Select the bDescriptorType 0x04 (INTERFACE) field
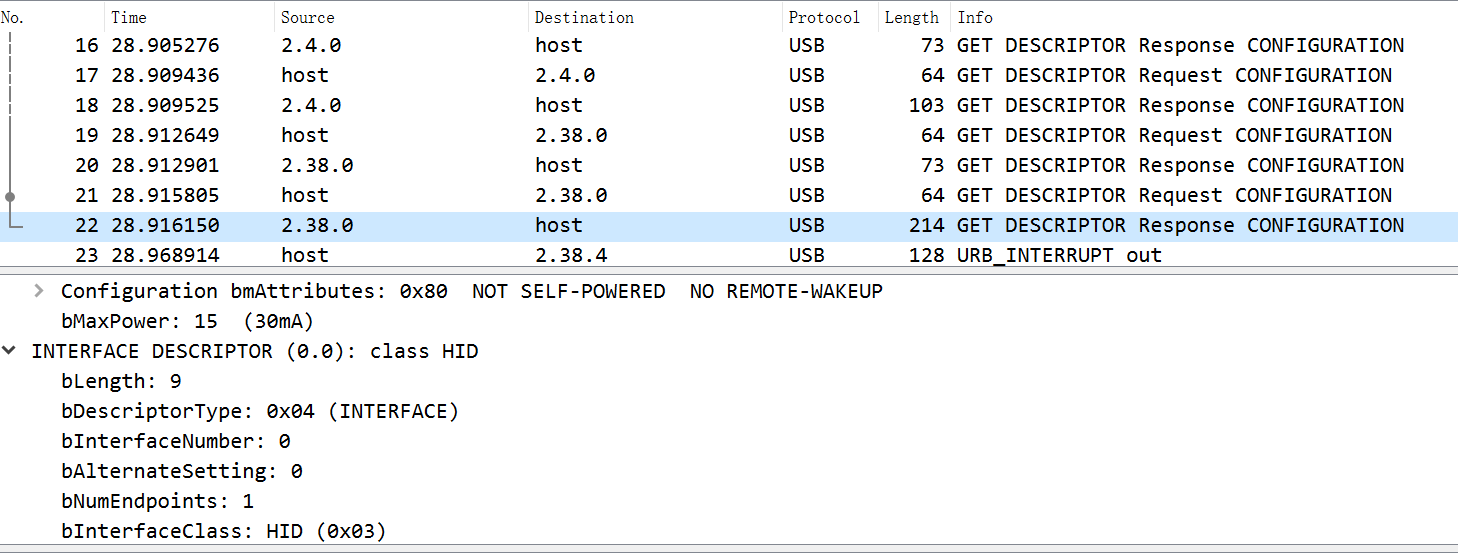The width and height of the screenshot is (1458, 553). click(x=259, y=411)
